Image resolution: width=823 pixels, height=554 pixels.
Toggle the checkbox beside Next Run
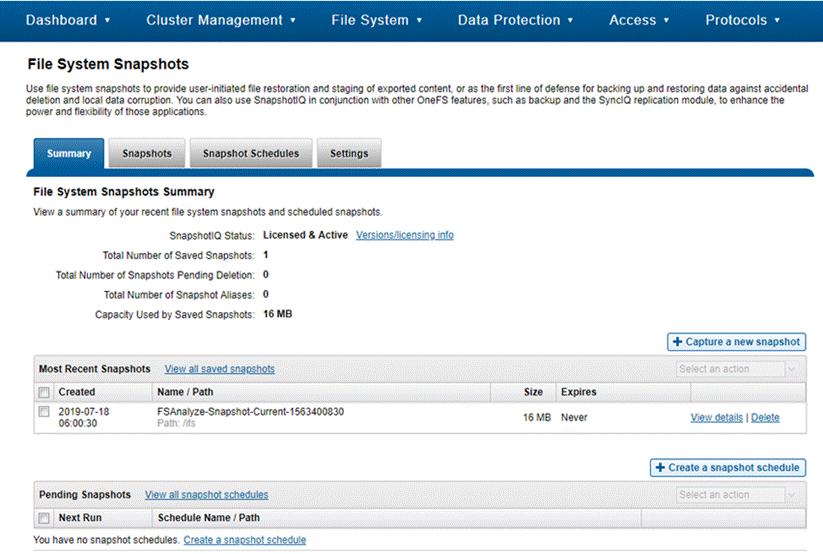pos(44,518)
